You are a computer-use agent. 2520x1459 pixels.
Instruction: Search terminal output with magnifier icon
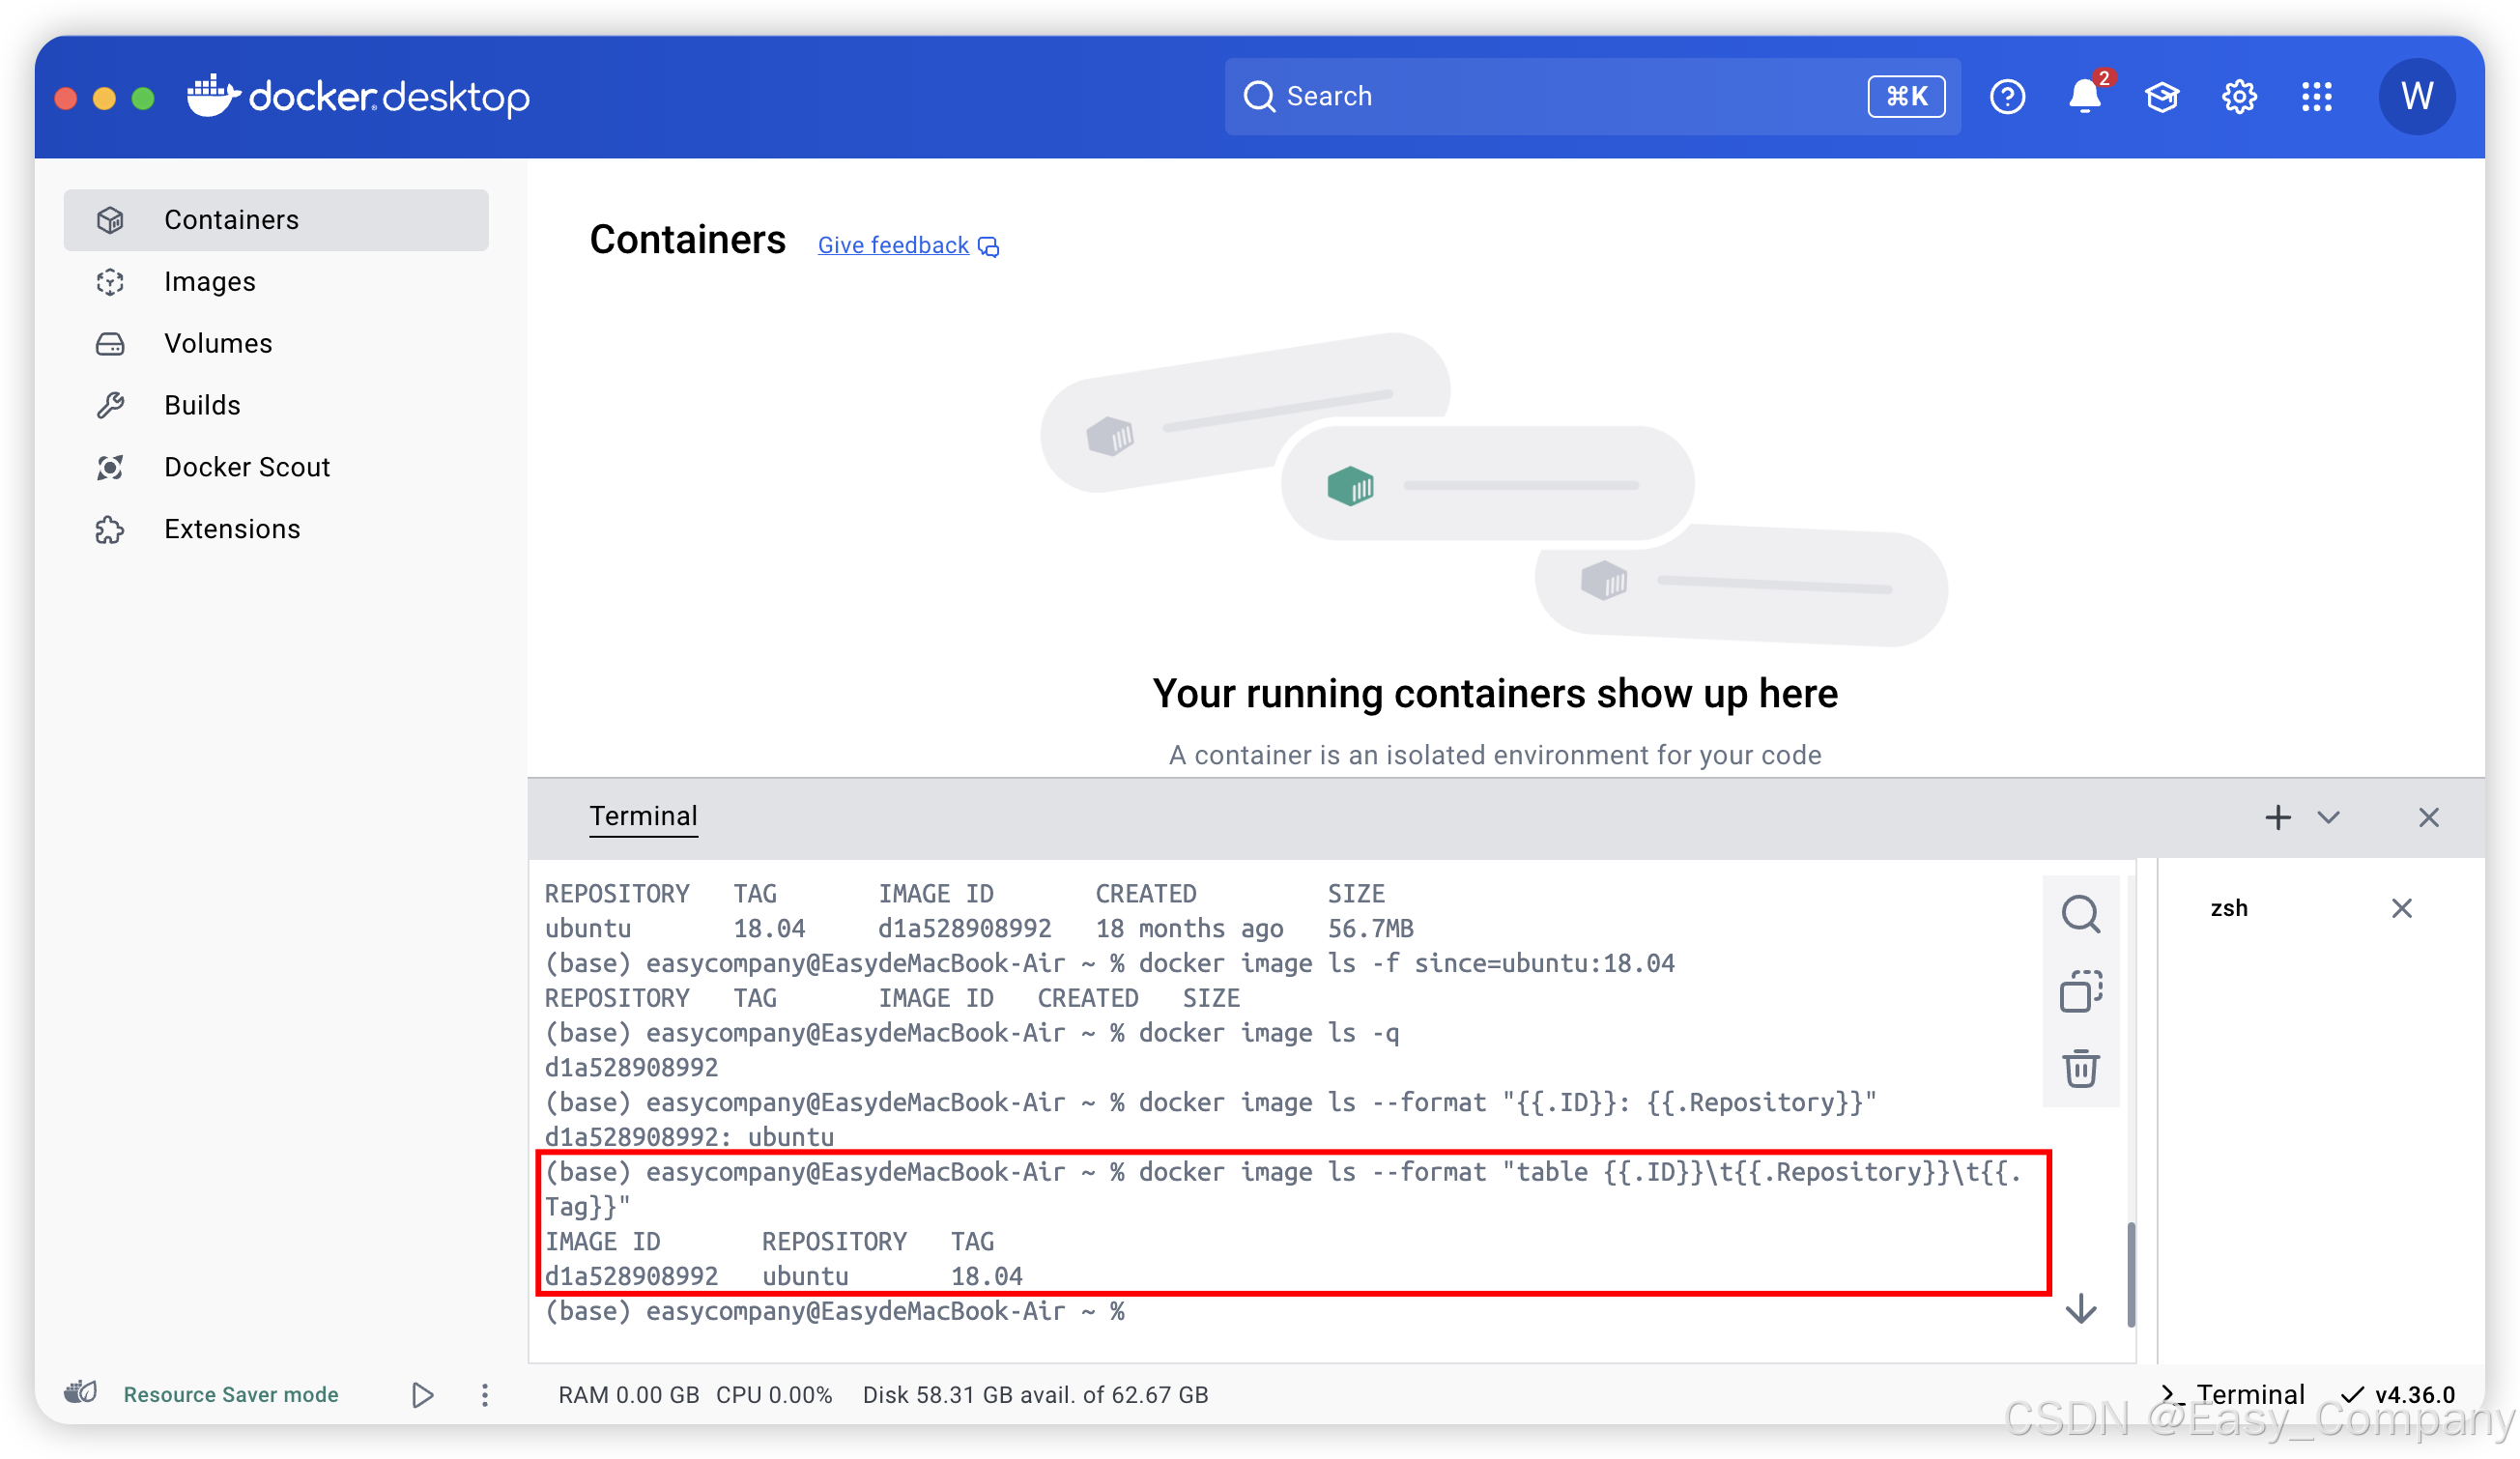2080,914
